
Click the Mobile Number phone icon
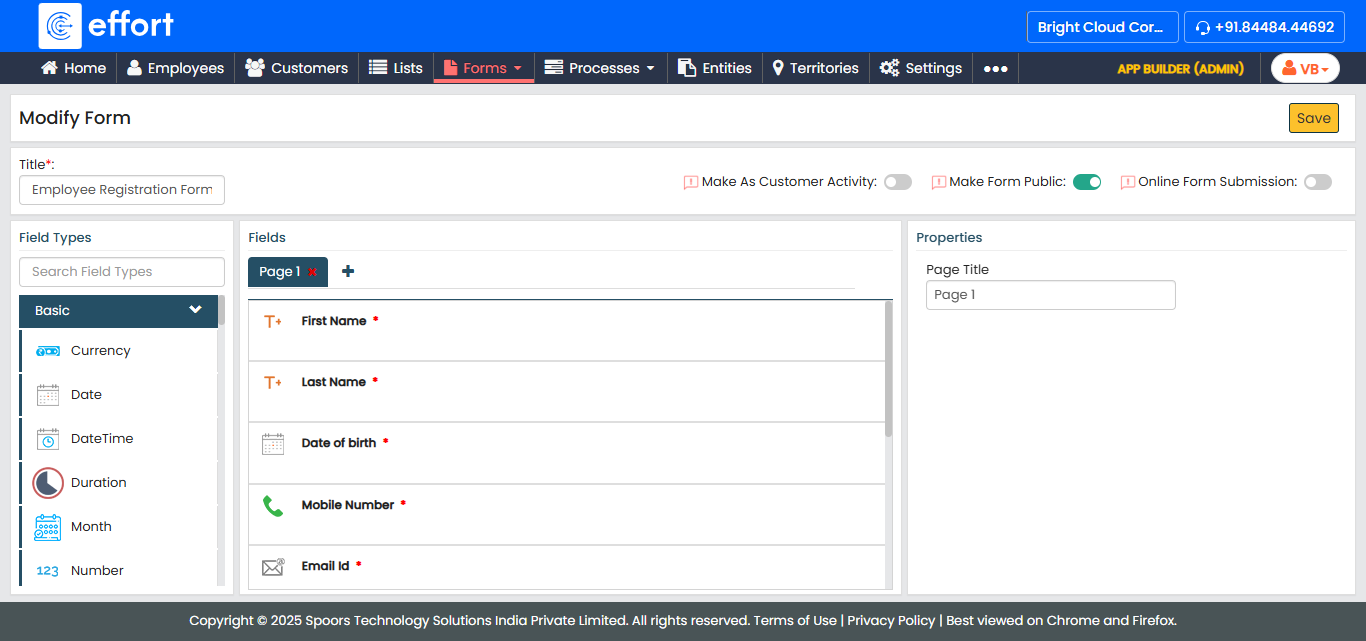(x=273, y=506)
